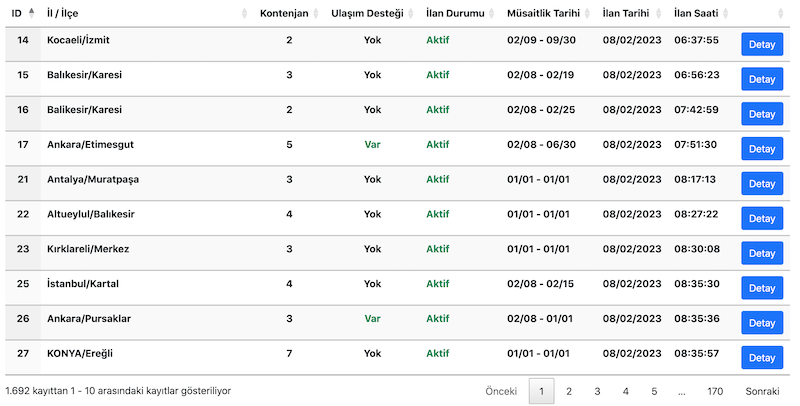
Task: Go to page 2
Action: pyautogui.click(x=568, y=391)
